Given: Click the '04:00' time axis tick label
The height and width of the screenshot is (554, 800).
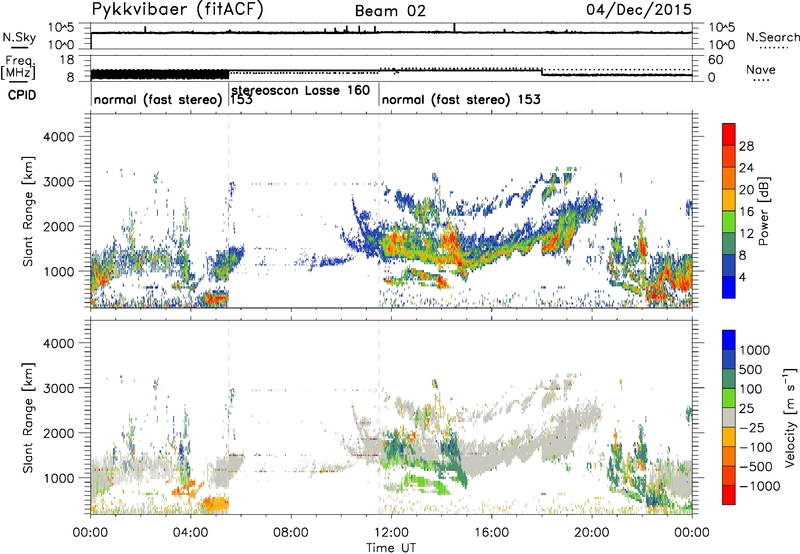Looking at the screenshot, I should tap(191, 533).
